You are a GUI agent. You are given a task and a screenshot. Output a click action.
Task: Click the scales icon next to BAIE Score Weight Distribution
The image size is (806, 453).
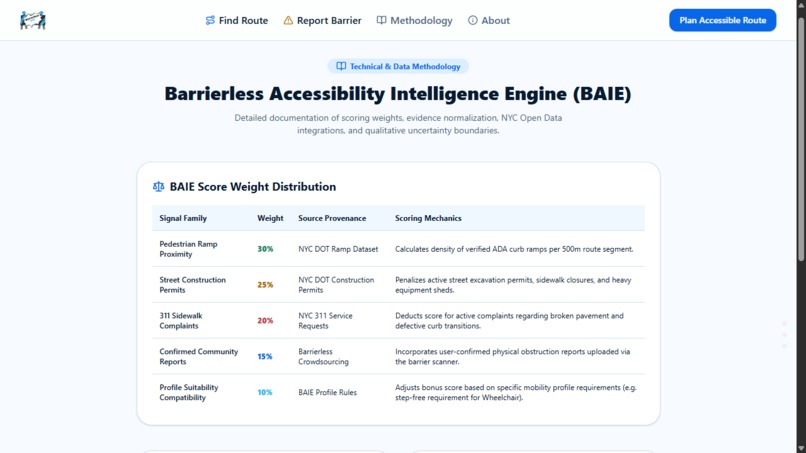pos(158,187)
